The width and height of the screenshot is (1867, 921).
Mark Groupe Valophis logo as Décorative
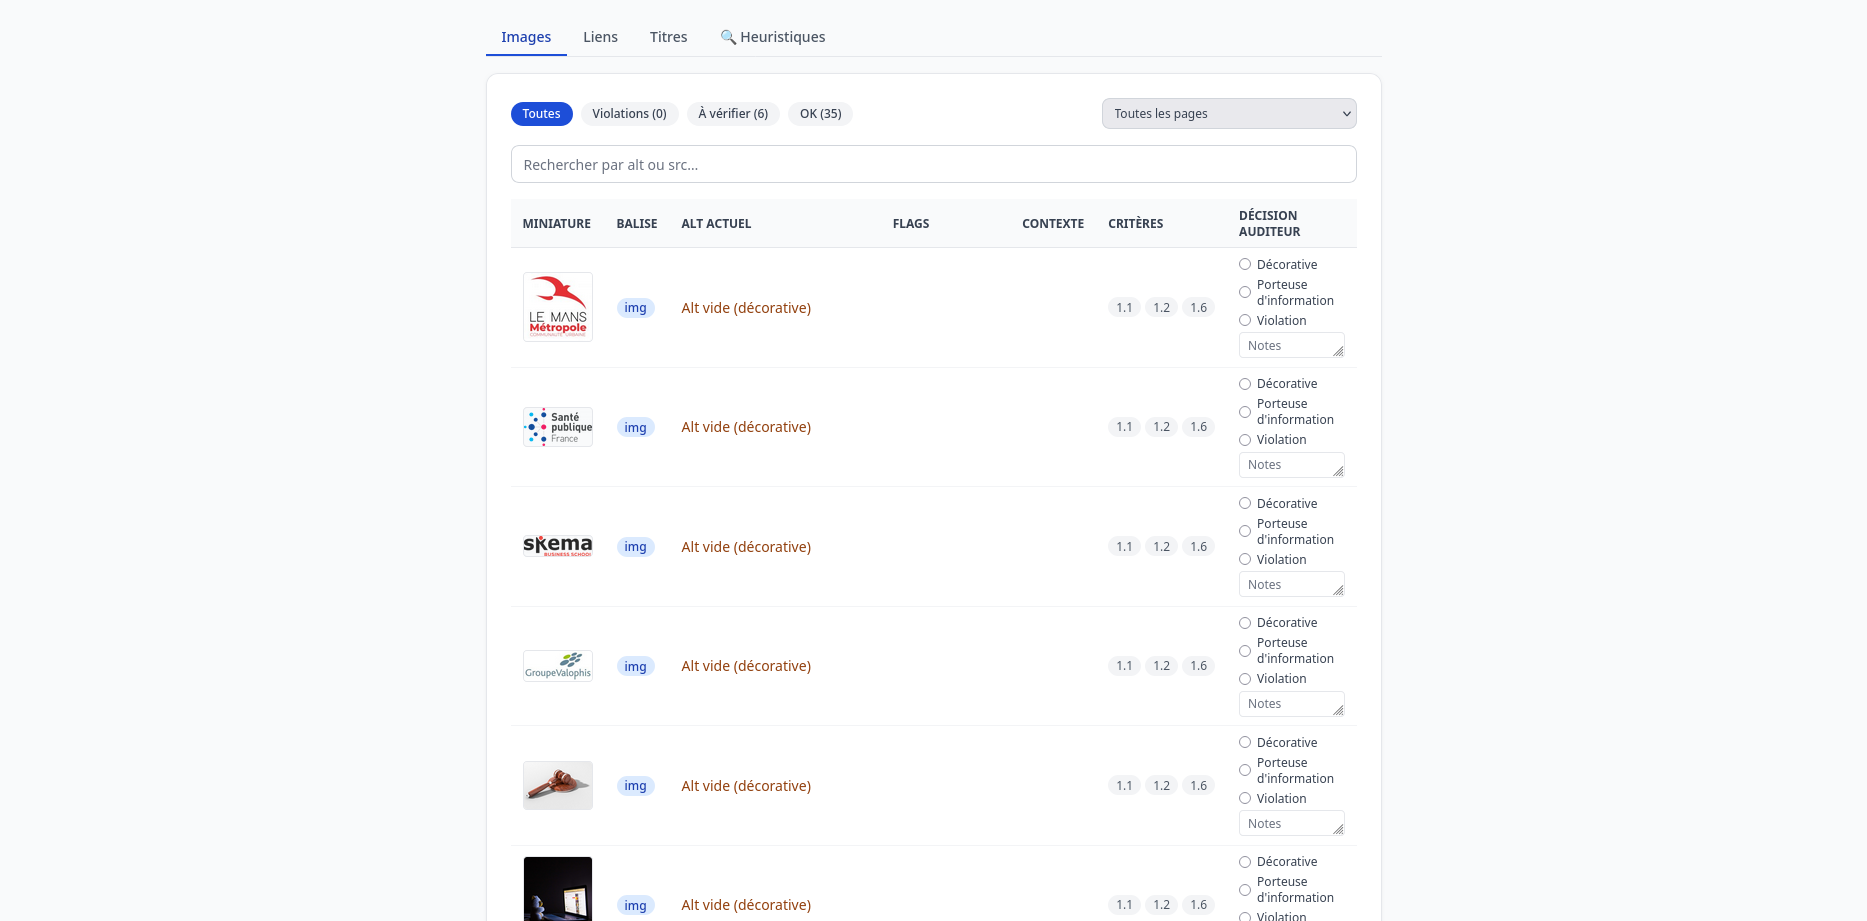[x=1245, y=623]
